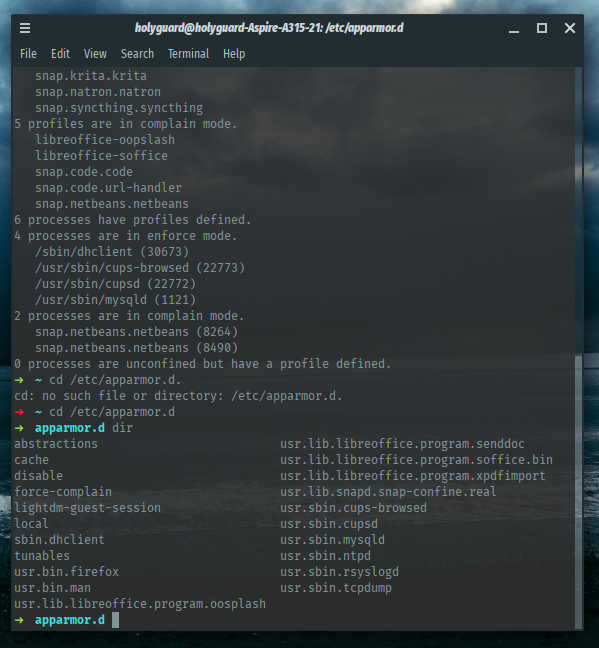Image resolution: width=599 pixels, height=648 pixels.
Task: Click the 'usr.bin.man' file entry
Action: [x=53, y=588]
